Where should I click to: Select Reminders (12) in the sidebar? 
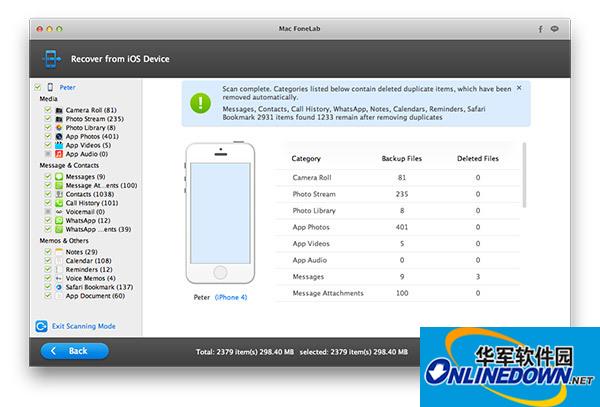coord(89,270)
